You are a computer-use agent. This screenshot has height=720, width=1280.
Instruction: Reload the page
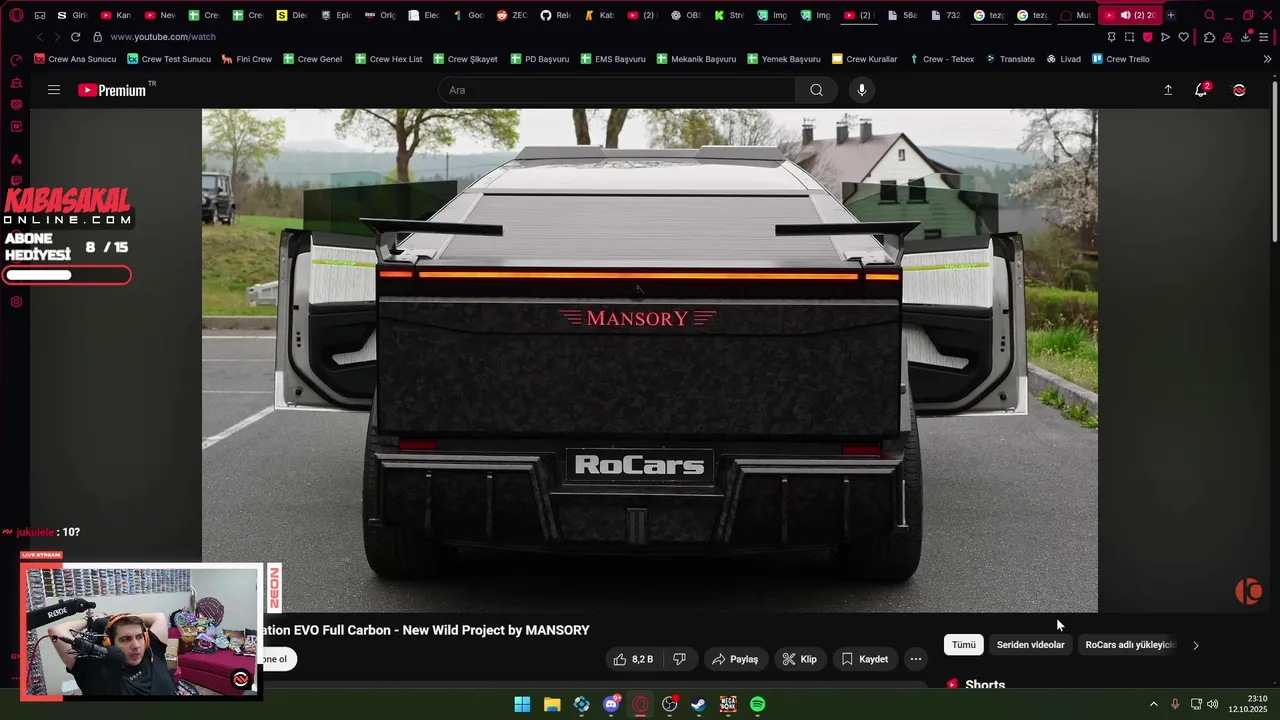point(75,37)
